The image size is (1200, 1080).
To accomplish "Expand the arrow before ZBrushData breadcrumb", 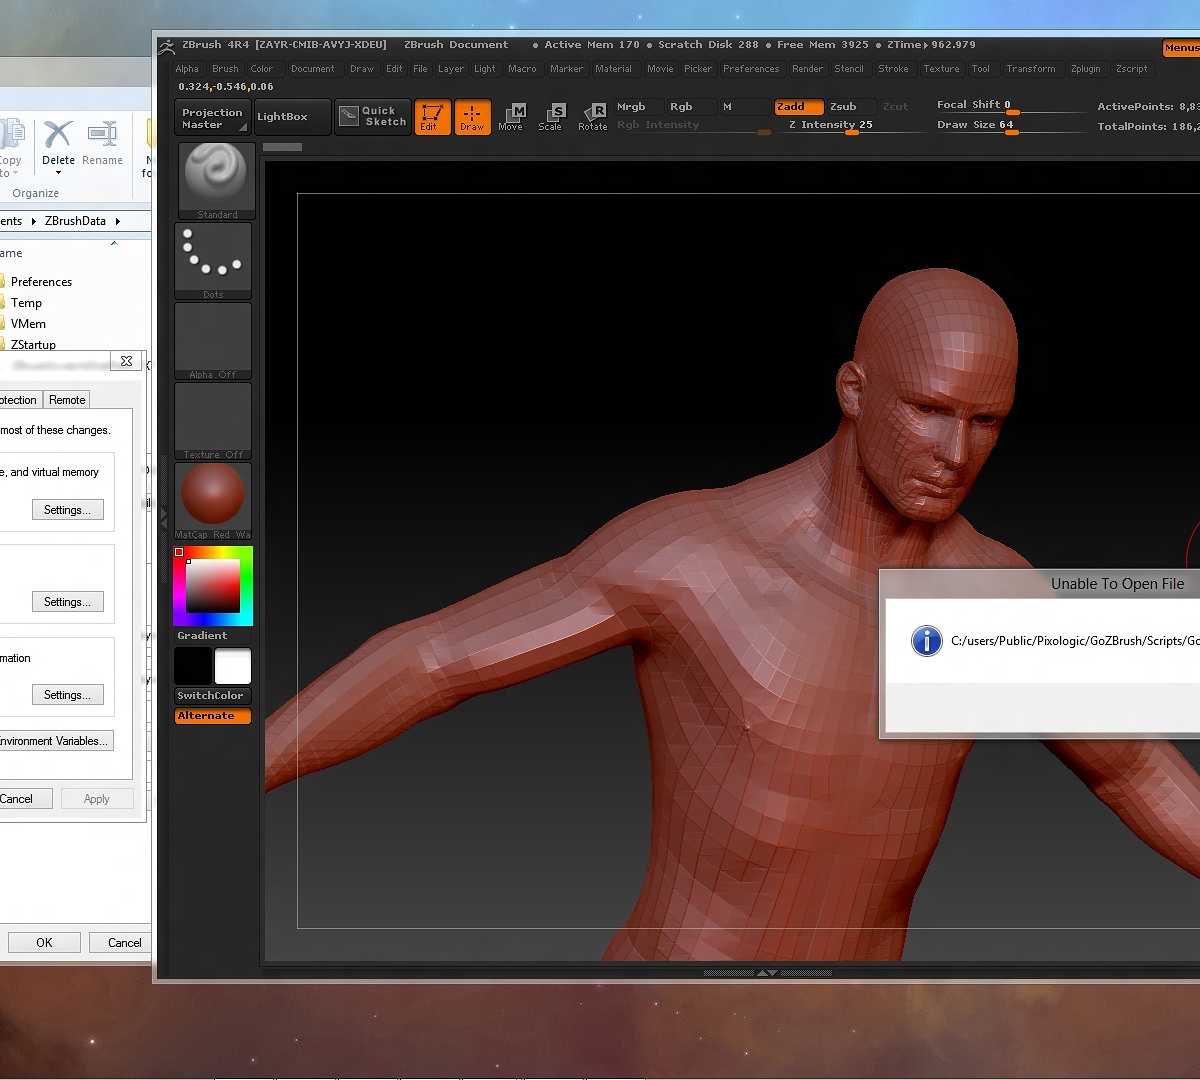I will pos(34,221).
